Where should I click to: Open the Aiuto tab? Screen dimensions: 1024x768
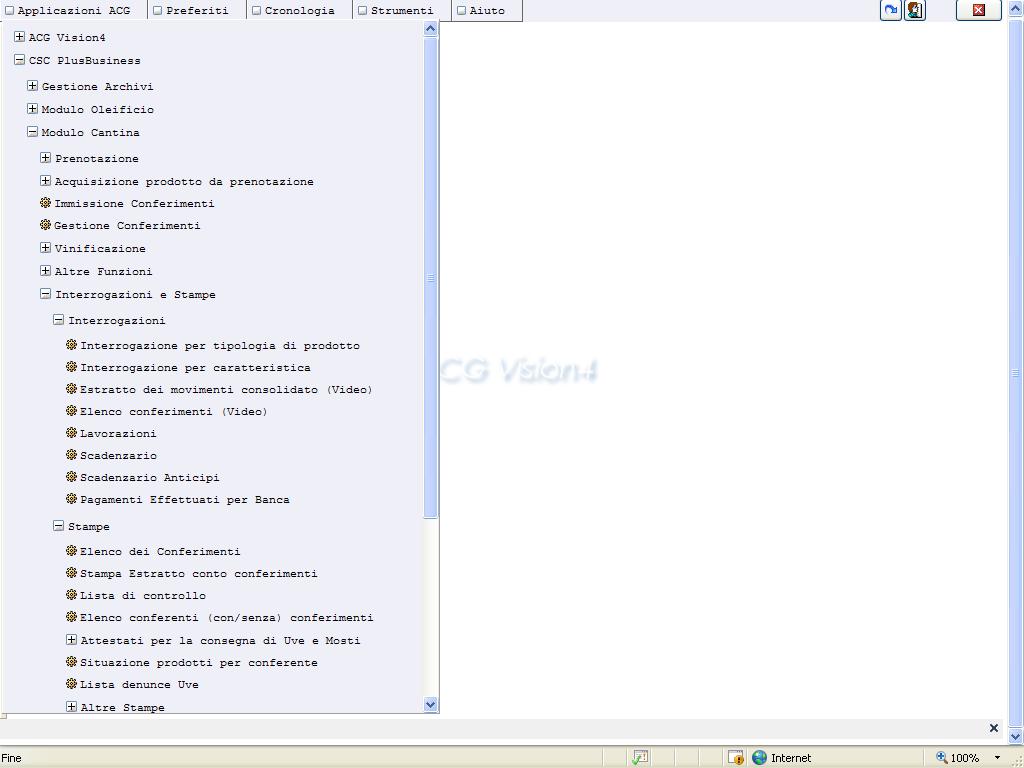(x=487, y=11)
